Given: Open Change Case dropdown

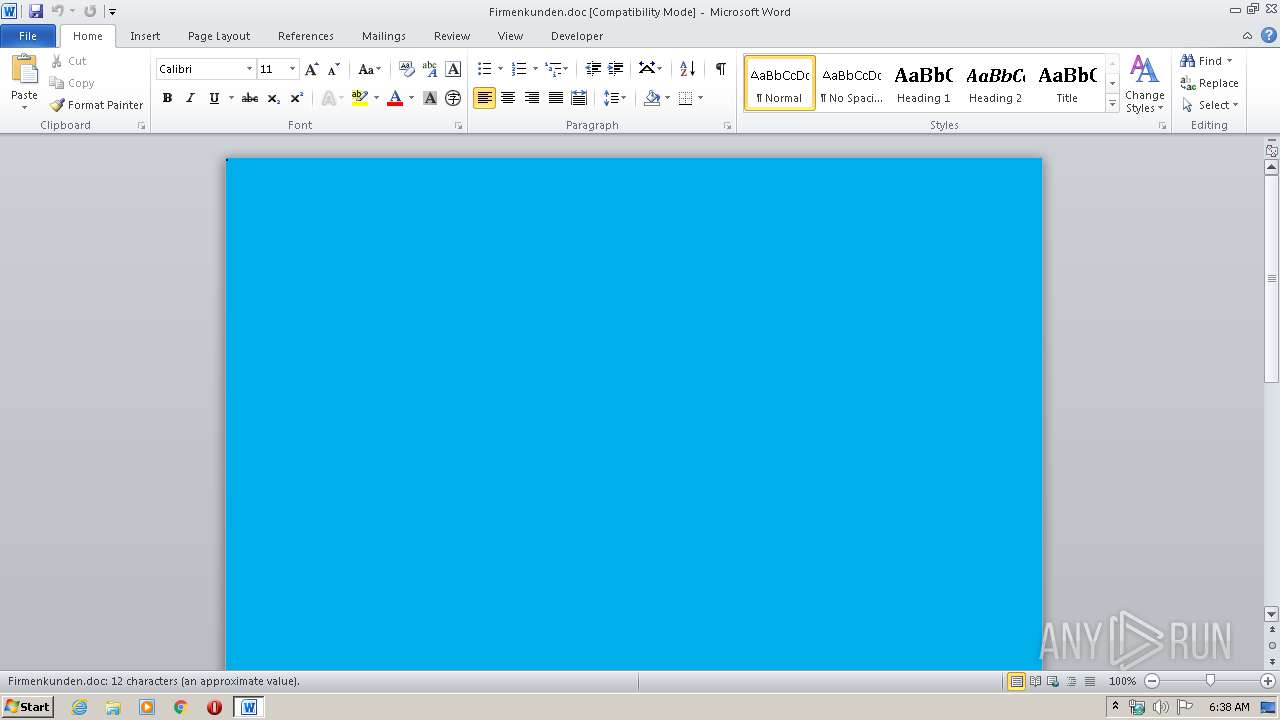Looking at the screenshot, I should click(x=369, y=69).
